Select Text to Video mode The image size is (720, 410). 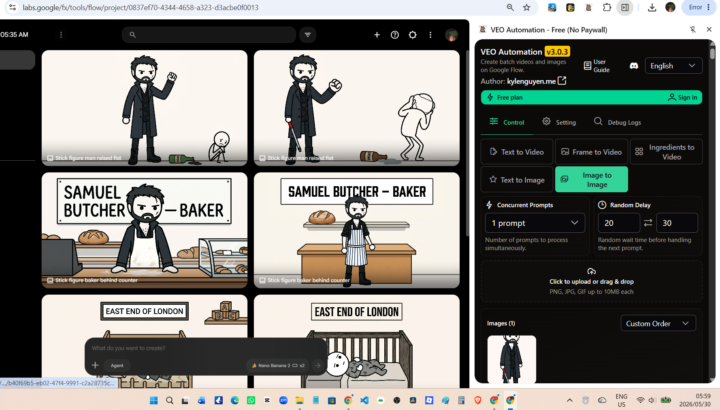[x=517, y=152]
